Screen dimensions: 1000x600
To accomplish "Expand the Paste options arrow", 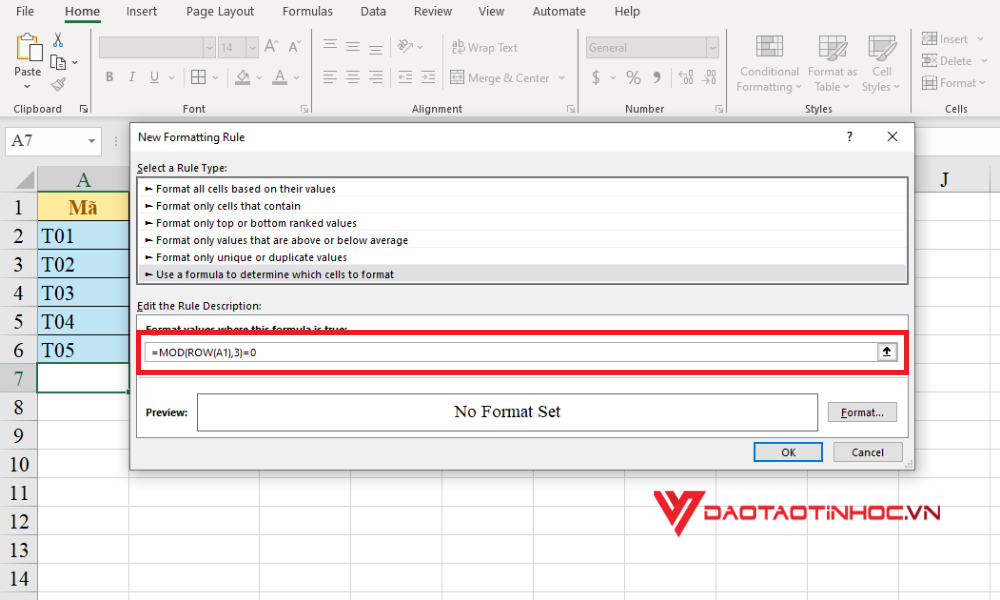I will [27, 86].
